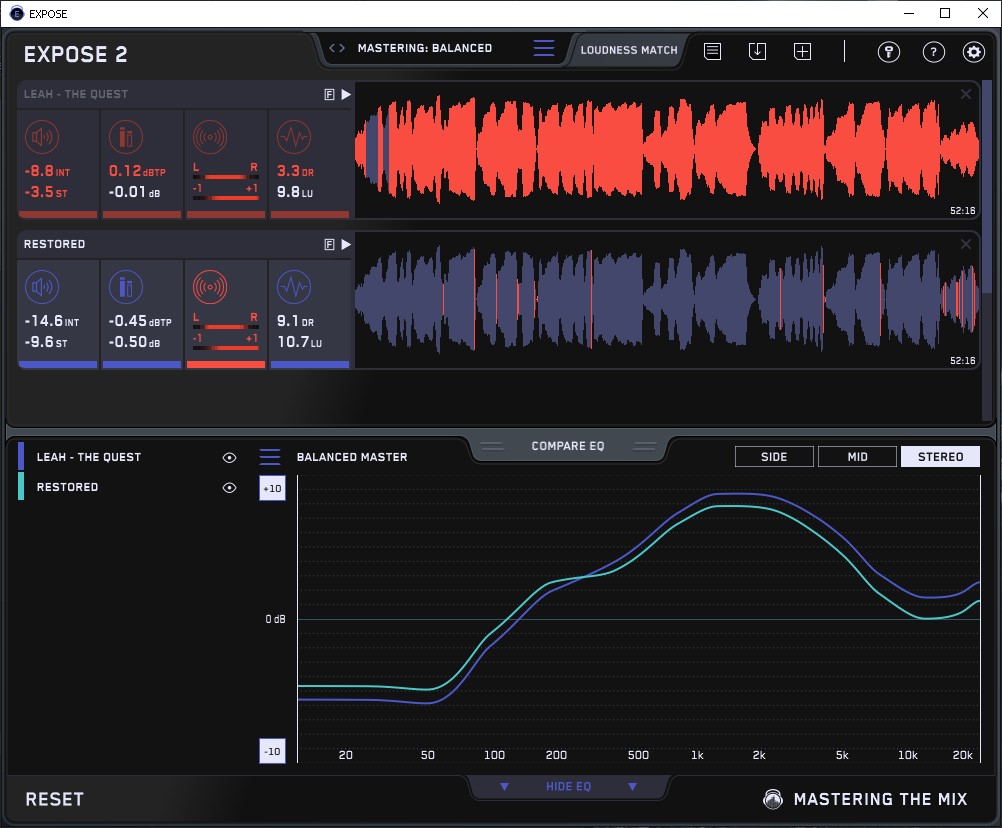
Task: Click the preset previous/next arrows icon
Action: pyautogui.click(x=337, y=48)
